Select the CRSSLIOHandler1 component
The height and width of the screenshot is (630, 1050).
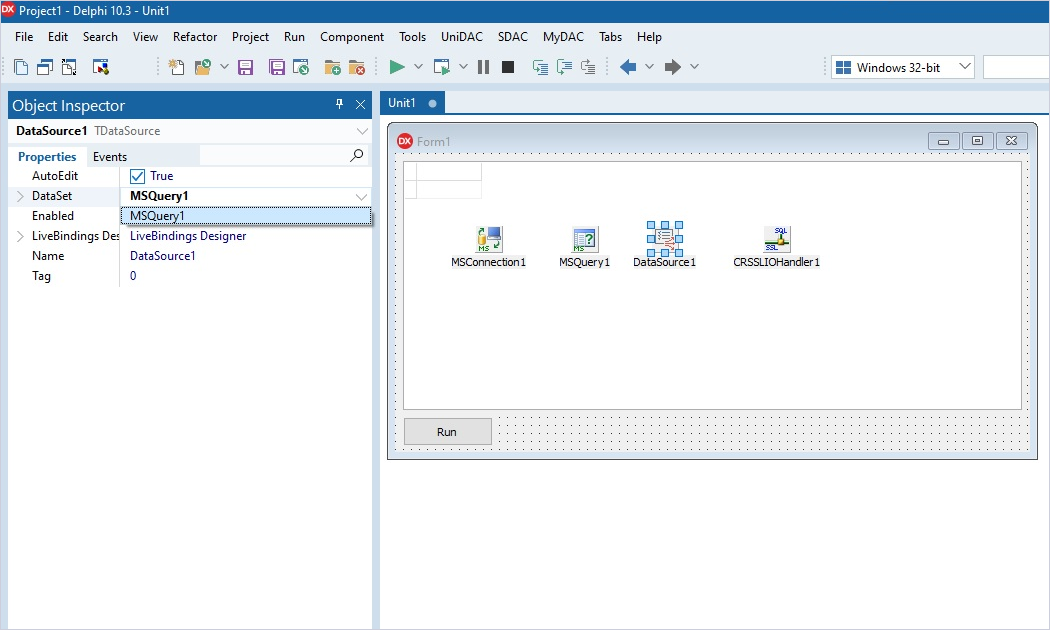coord(776,238)
